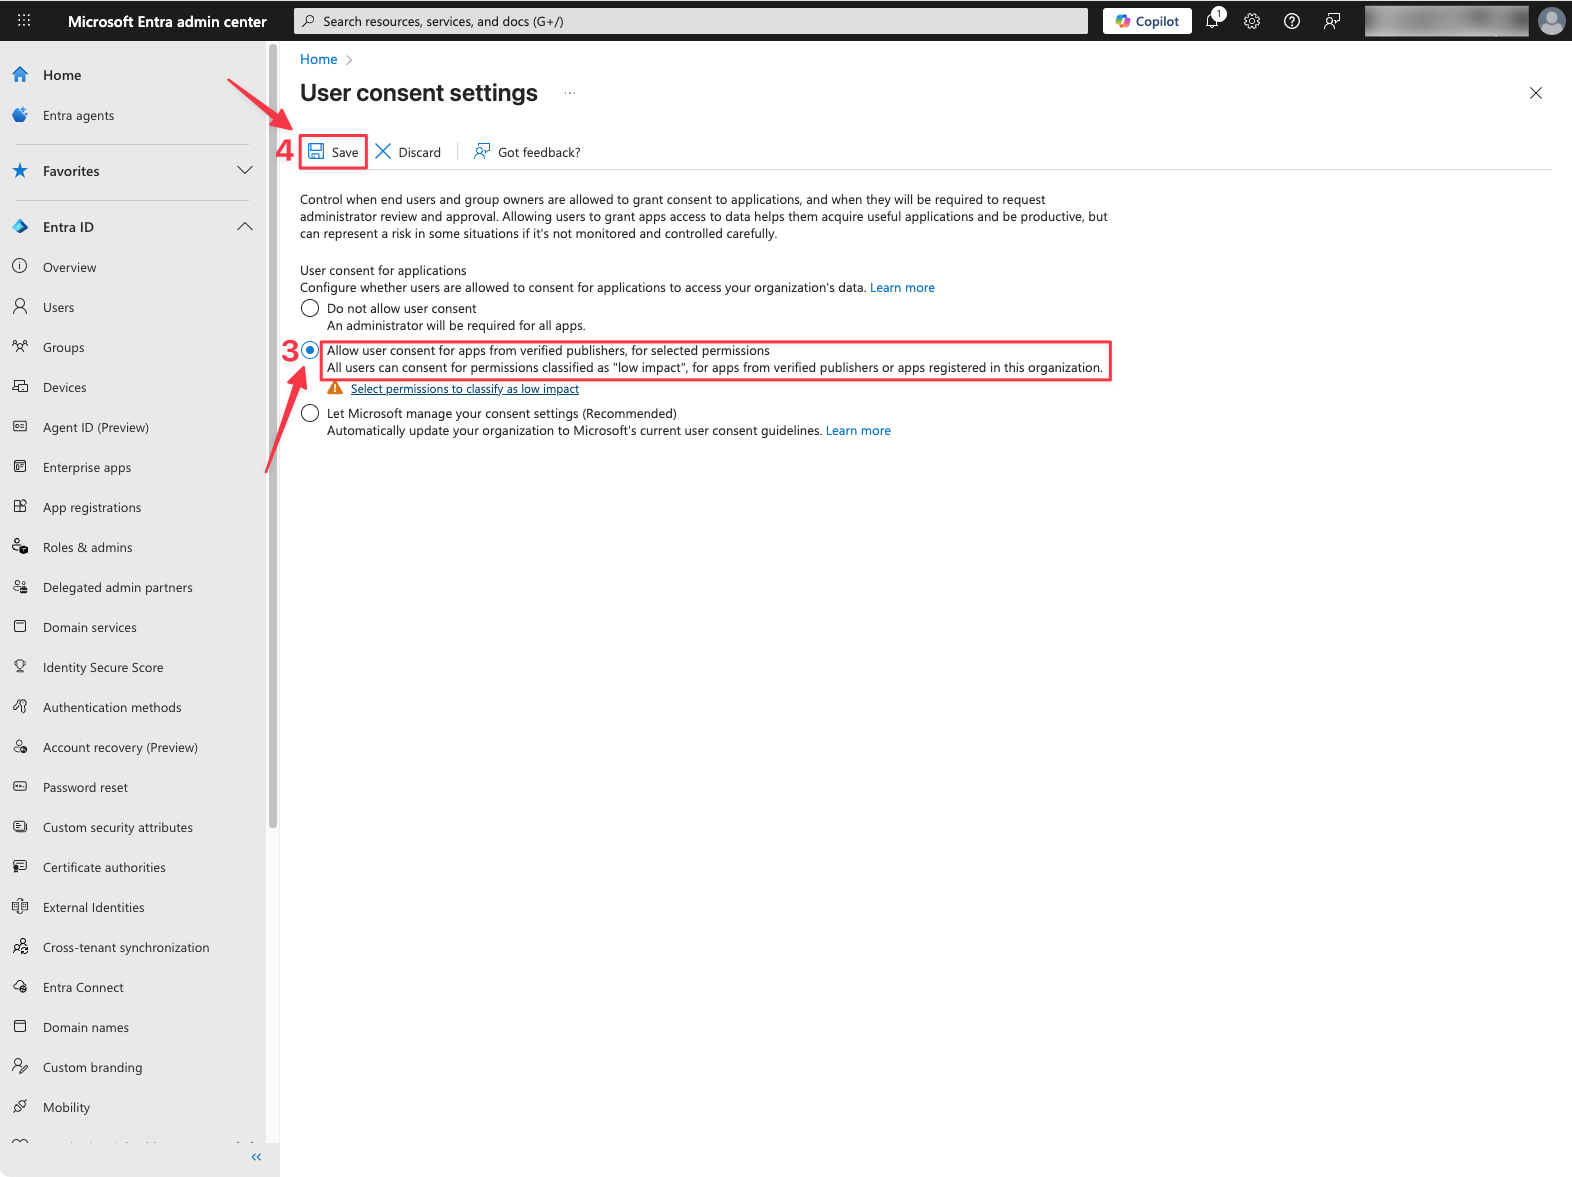The width and height of the screenshot is (1572, 1177).
Task: Click the Home breadcrumb link
Action: (319, 59)
